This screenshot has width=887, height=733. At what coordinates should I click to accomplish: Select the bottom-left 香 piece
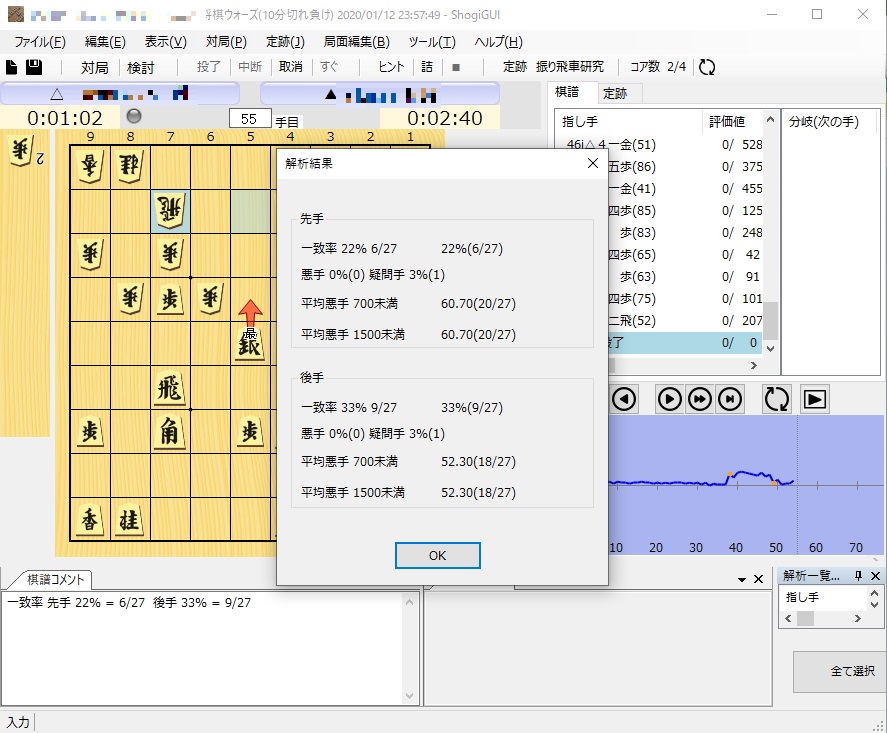[x=90, y=520]
